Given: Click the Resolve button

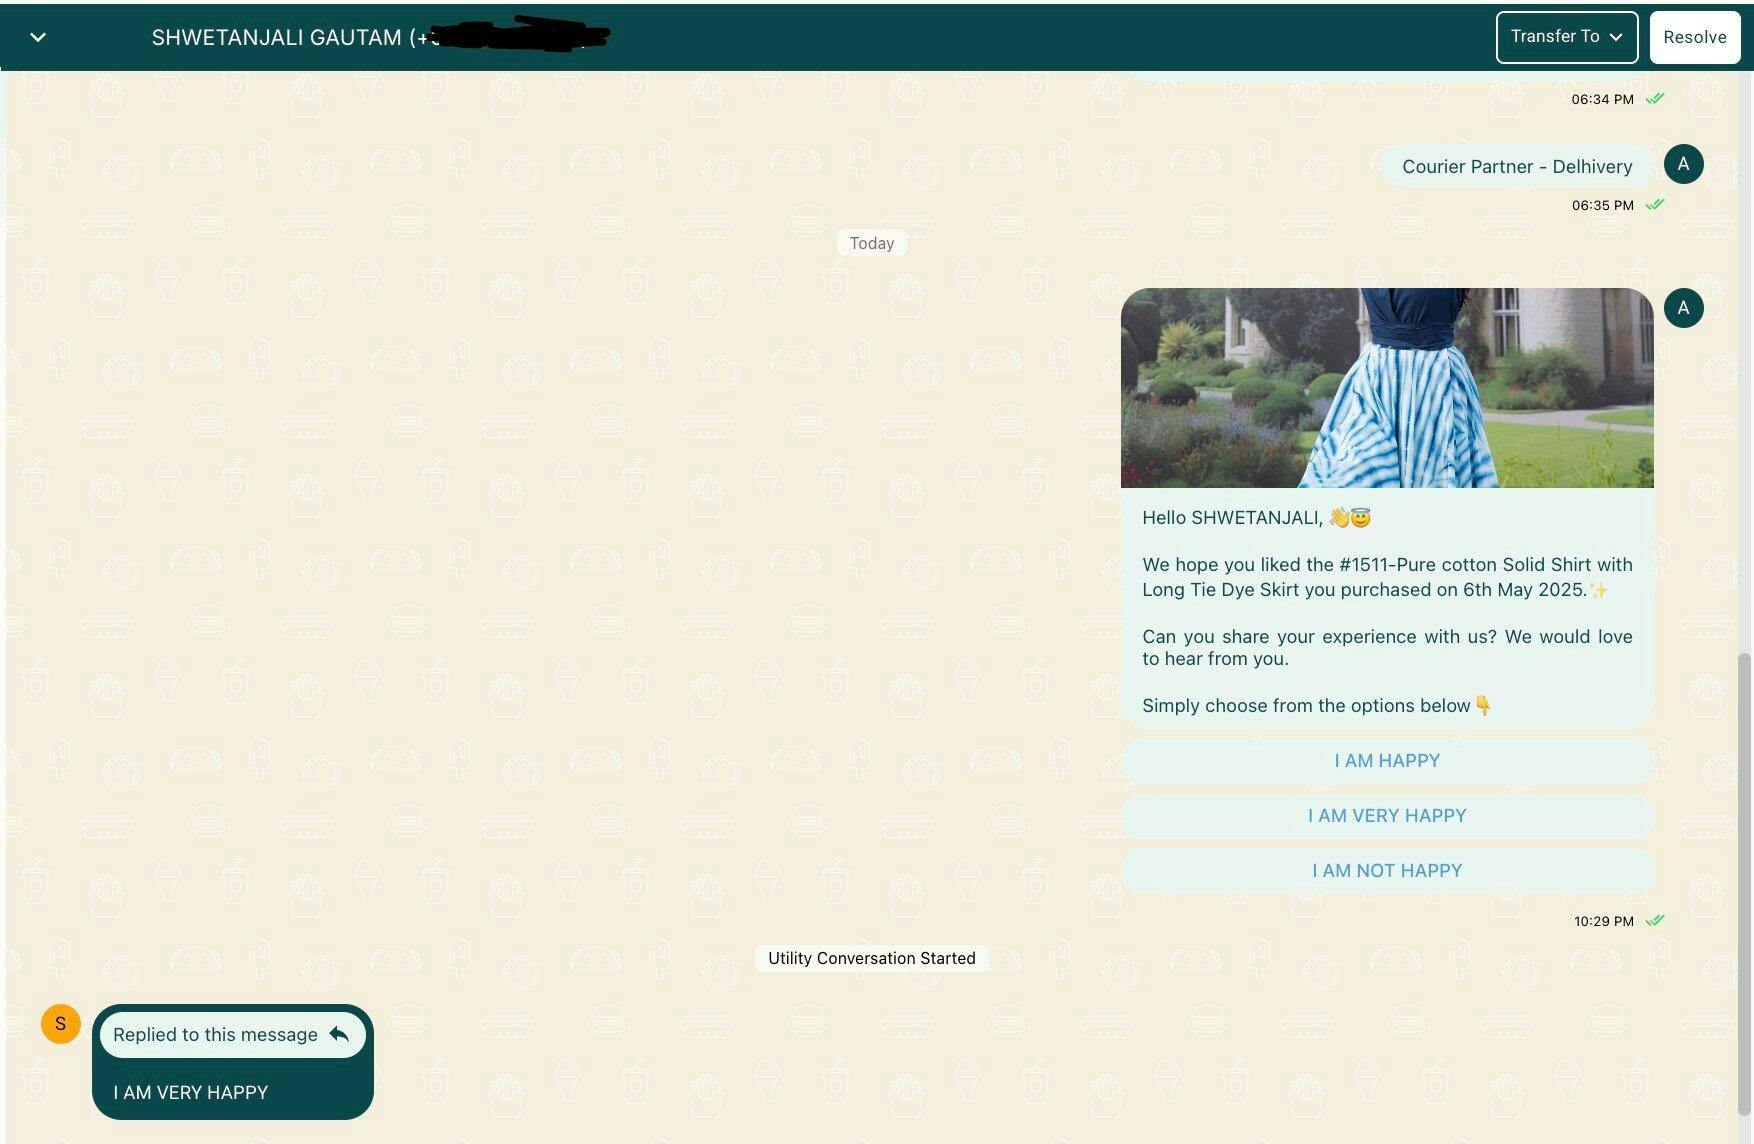Looking at the screenshot, I should coord(1694,37).
